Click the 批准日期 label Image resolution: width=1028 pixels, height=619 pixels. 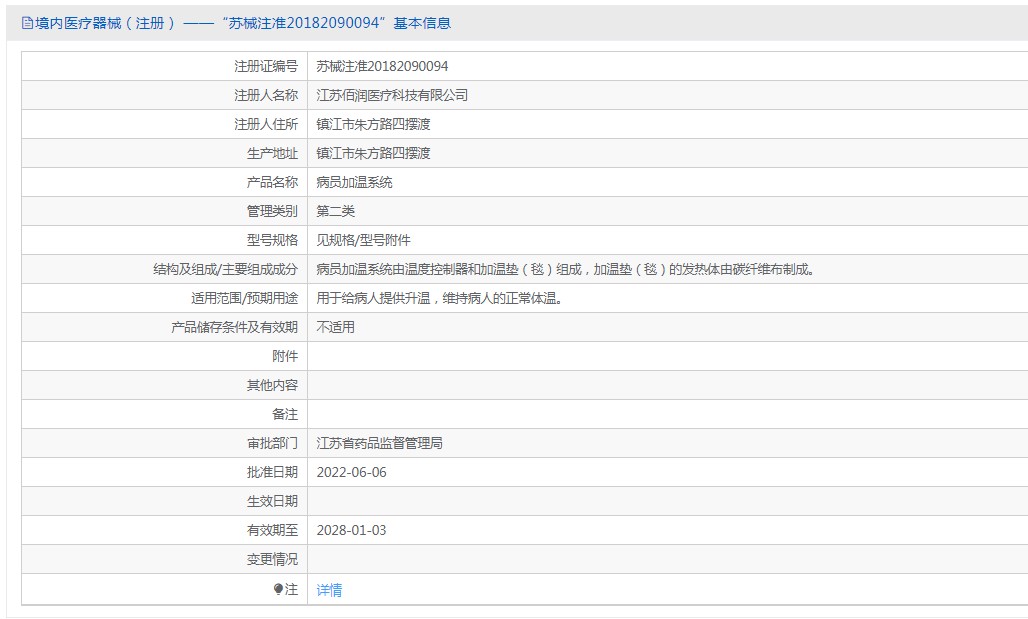[x=272, y=472]
